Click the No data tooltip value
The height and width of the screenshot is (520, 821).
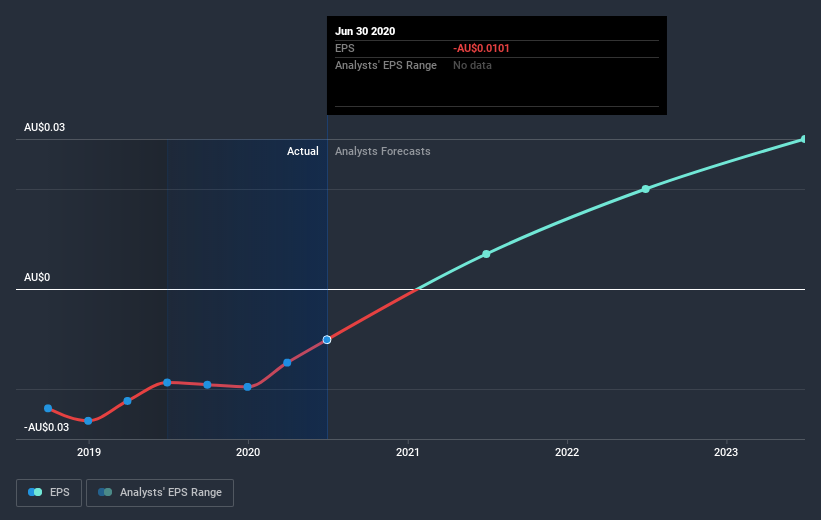[472, 65]
